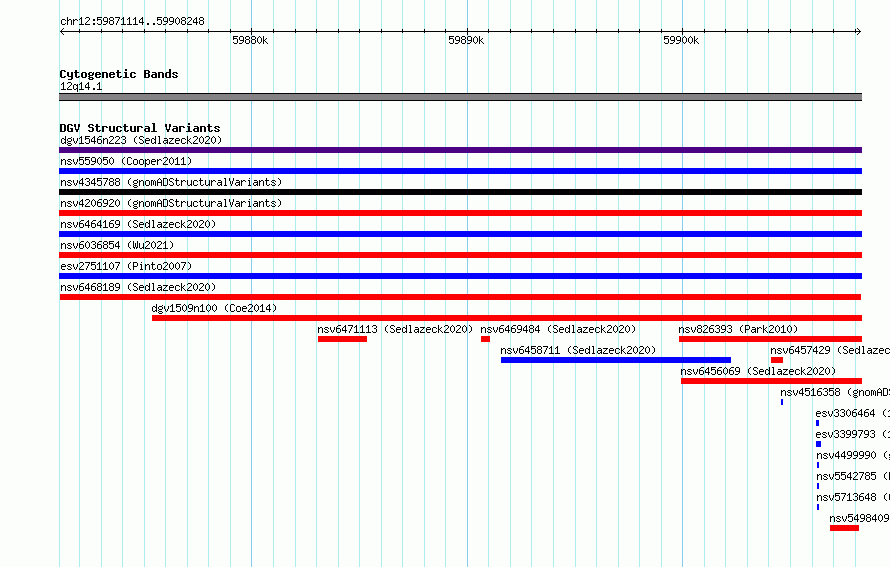Click the red dgv1509n100 variant bar
This screenshot has height=567, width=890.
[507, 318]
